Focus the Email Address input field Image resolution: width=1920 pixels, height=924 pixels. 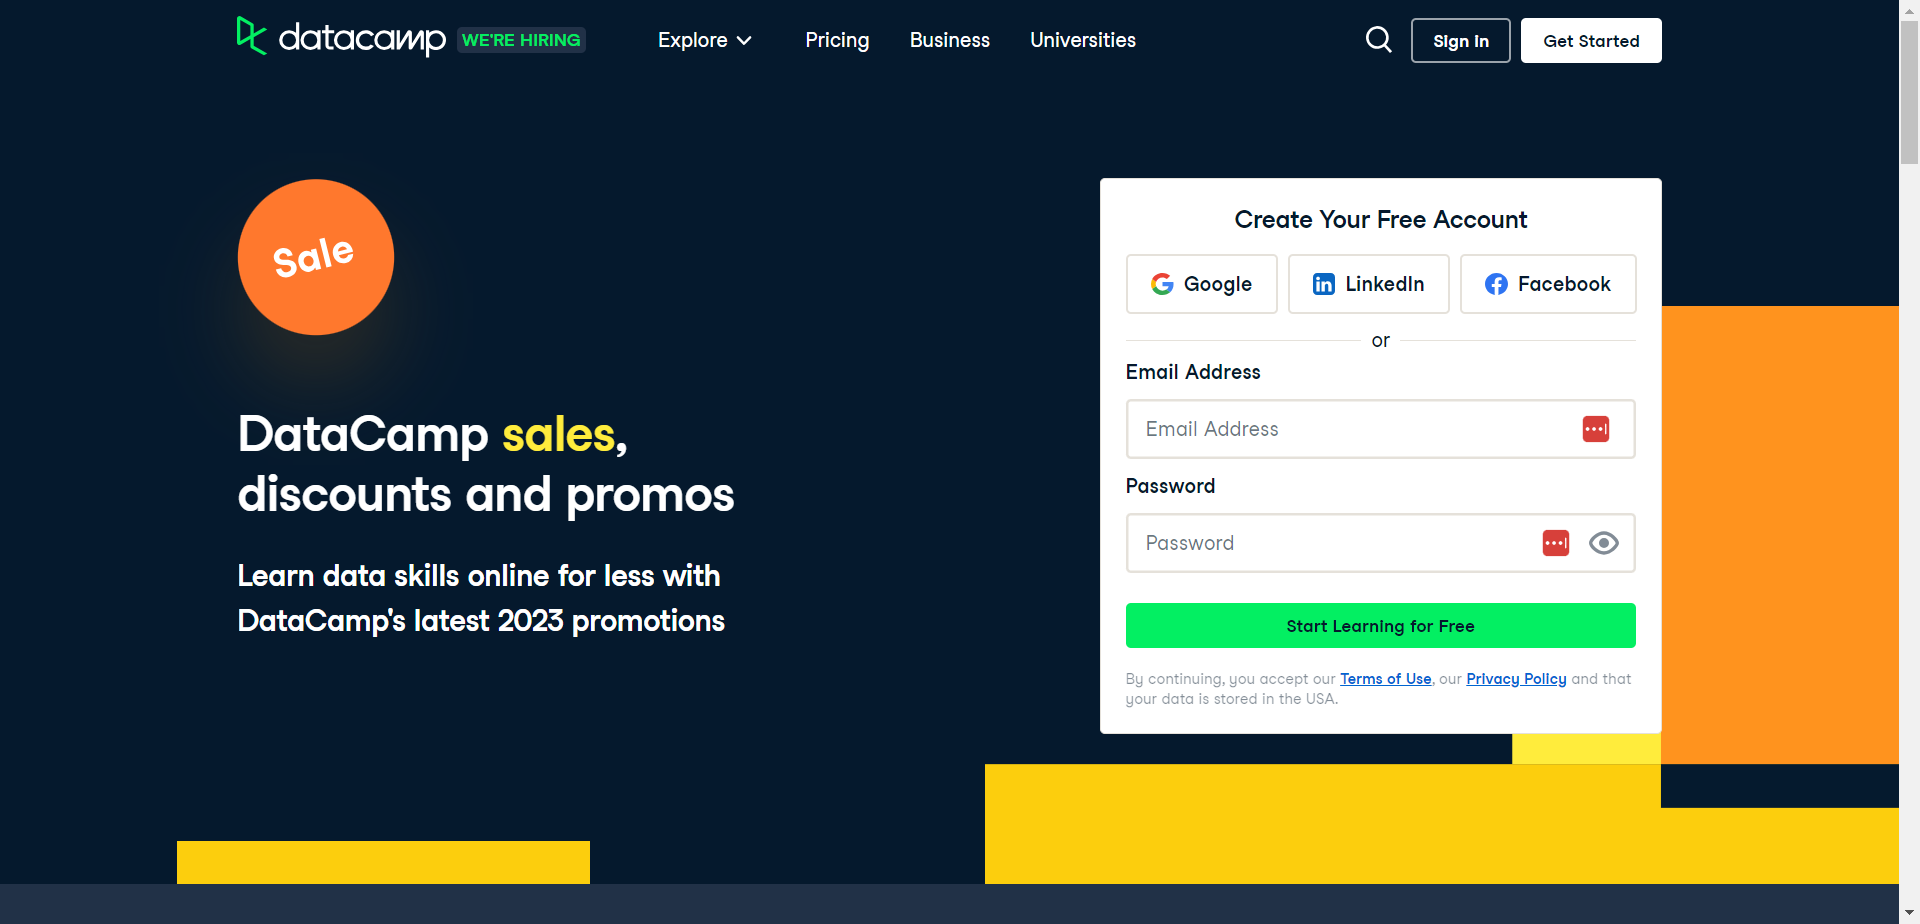tap(1380, 429)
